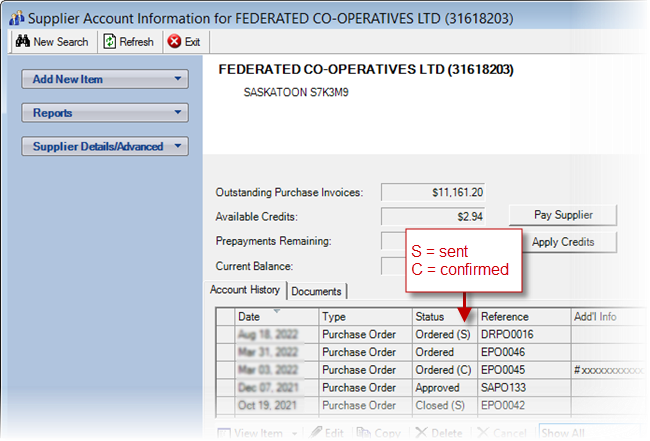This screenshot has width=650, height=441.
Task: Click Purchase Order type in EPO0046 row
Action: pos(365,352)
